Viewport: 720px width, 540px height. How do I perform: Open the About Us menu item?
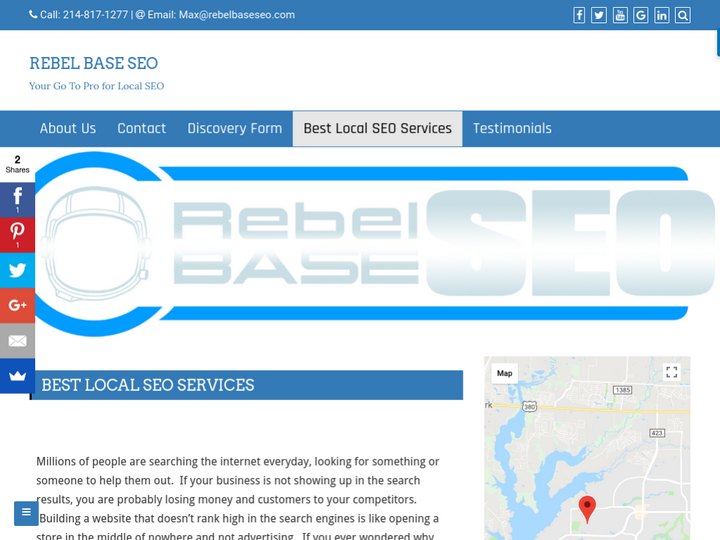pyautogui.click(x=68, y=129)
